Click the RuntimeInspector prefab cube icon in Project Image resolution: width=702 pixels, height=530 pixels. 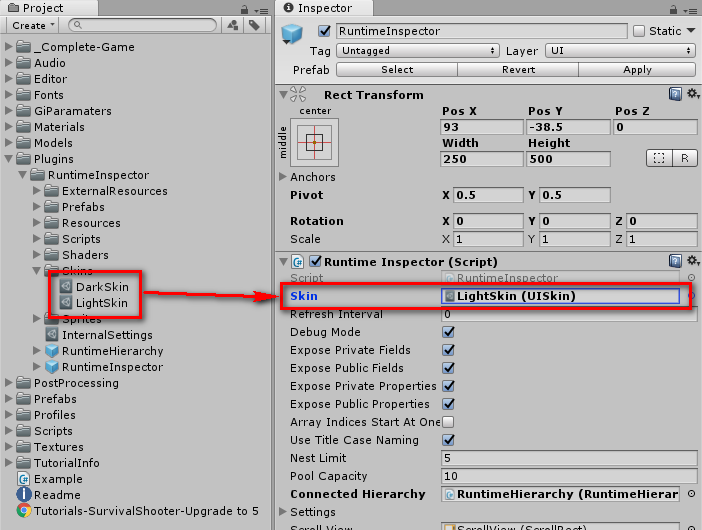[52, 367]
